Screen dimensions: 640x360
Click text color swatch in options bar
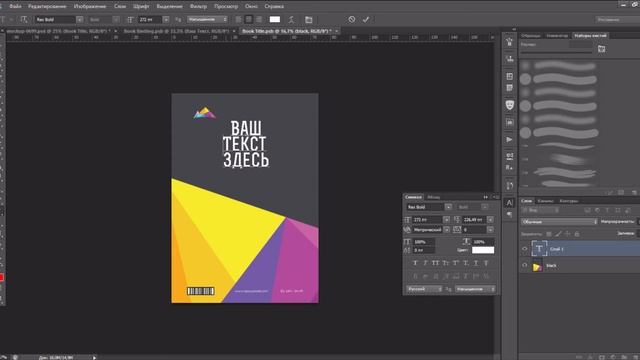tap(275, 20)
